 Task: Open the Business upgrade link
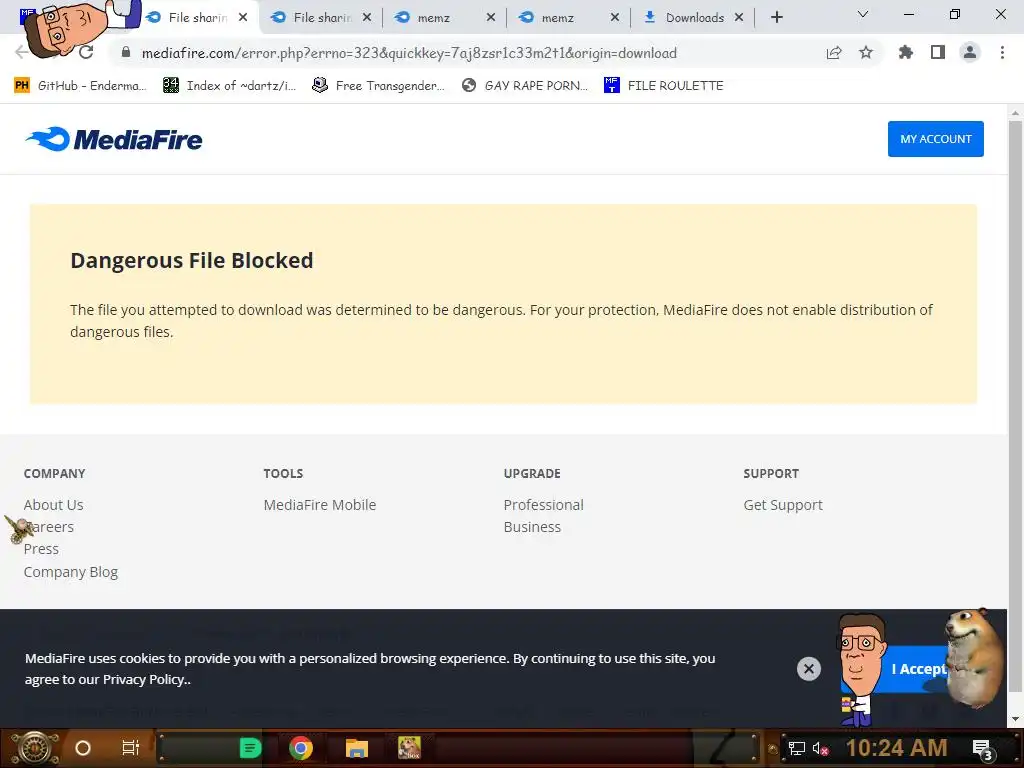click(x=532, y=527)
